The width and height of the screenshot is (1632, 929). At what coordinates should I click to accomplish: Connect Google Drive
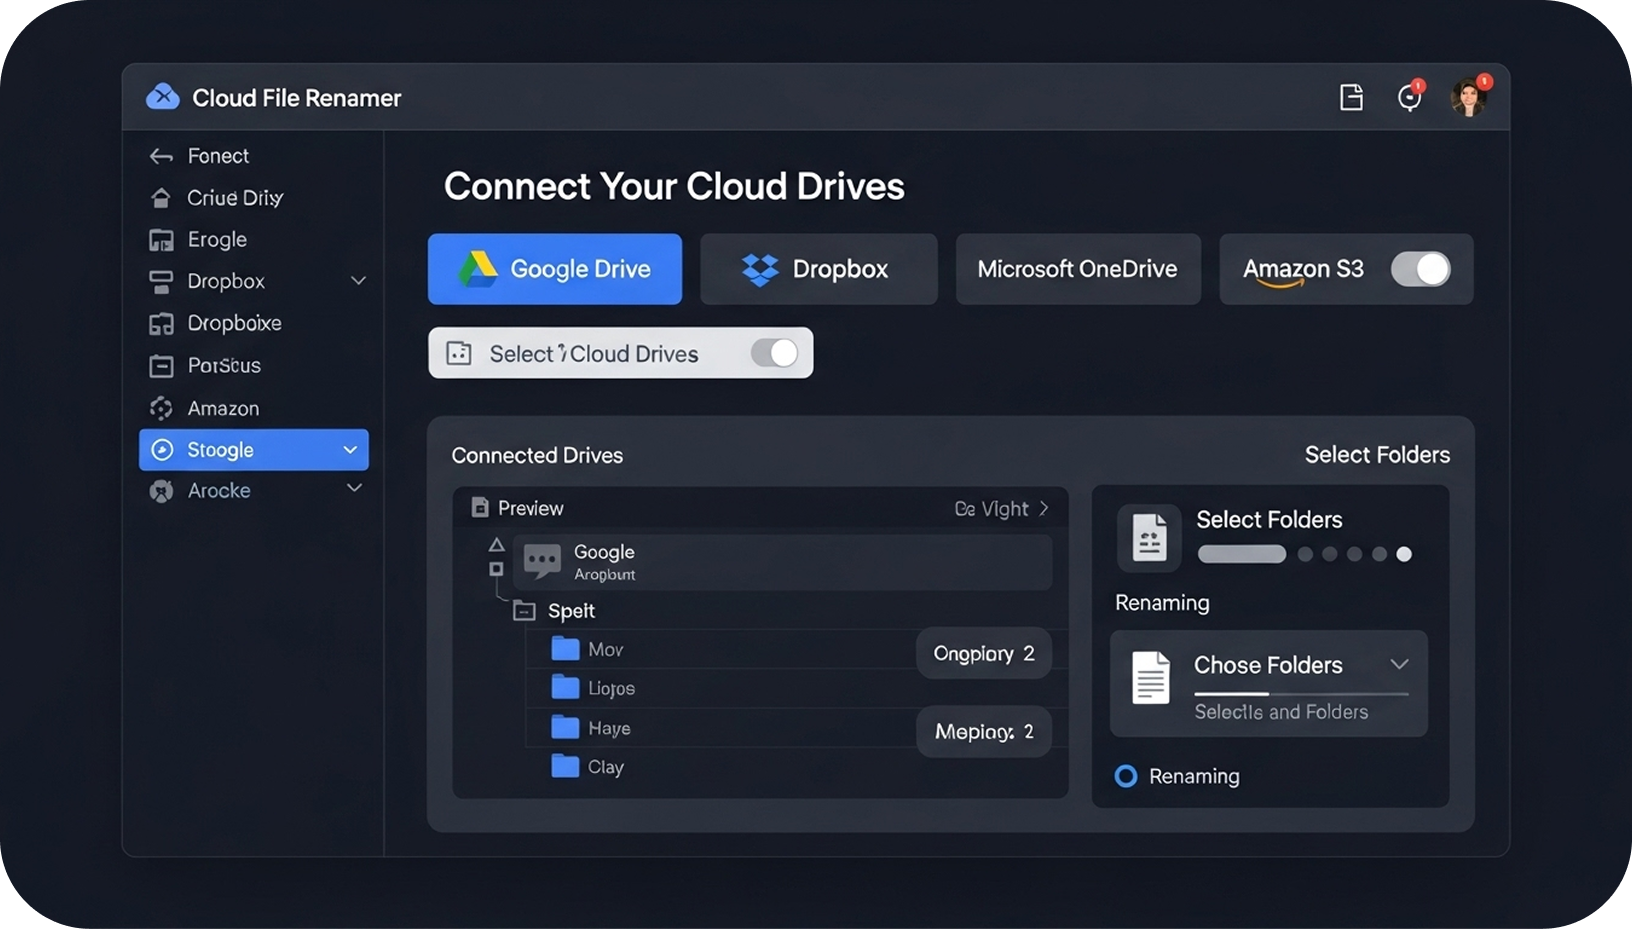point(554,269)
